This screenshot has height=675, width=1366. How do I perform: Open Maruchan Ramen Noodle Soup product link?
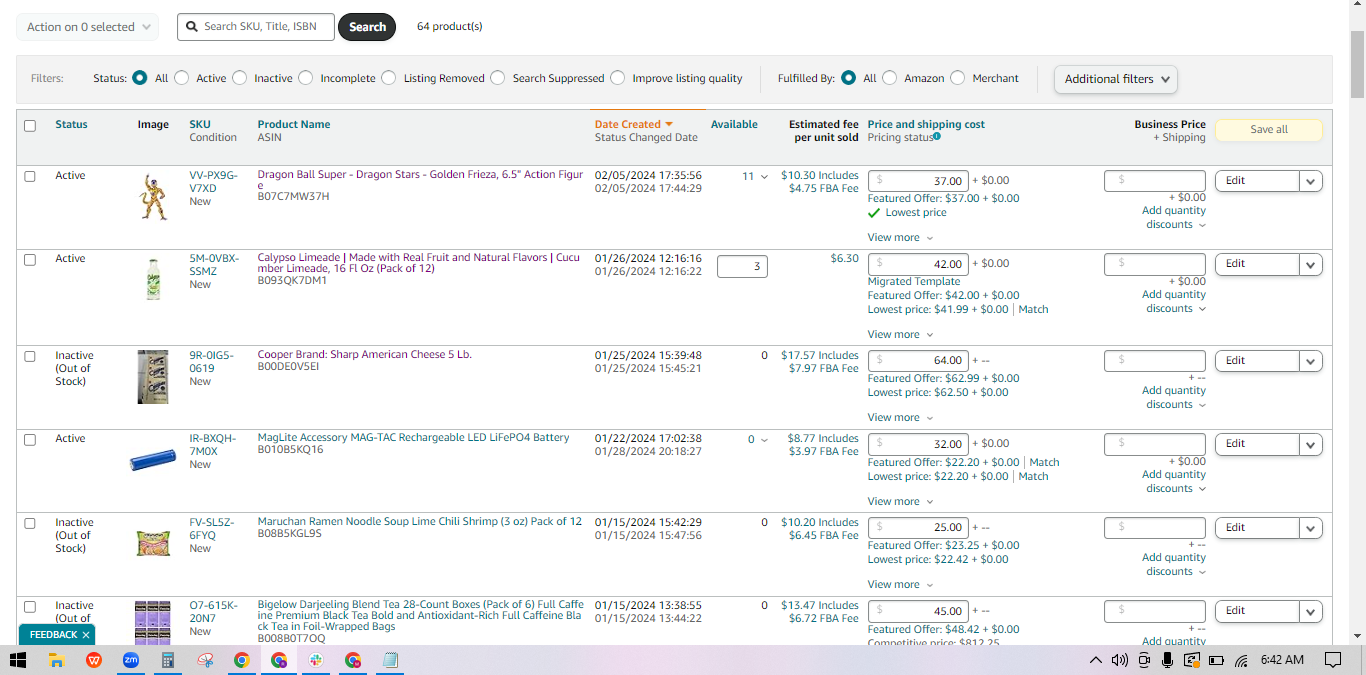419,522
